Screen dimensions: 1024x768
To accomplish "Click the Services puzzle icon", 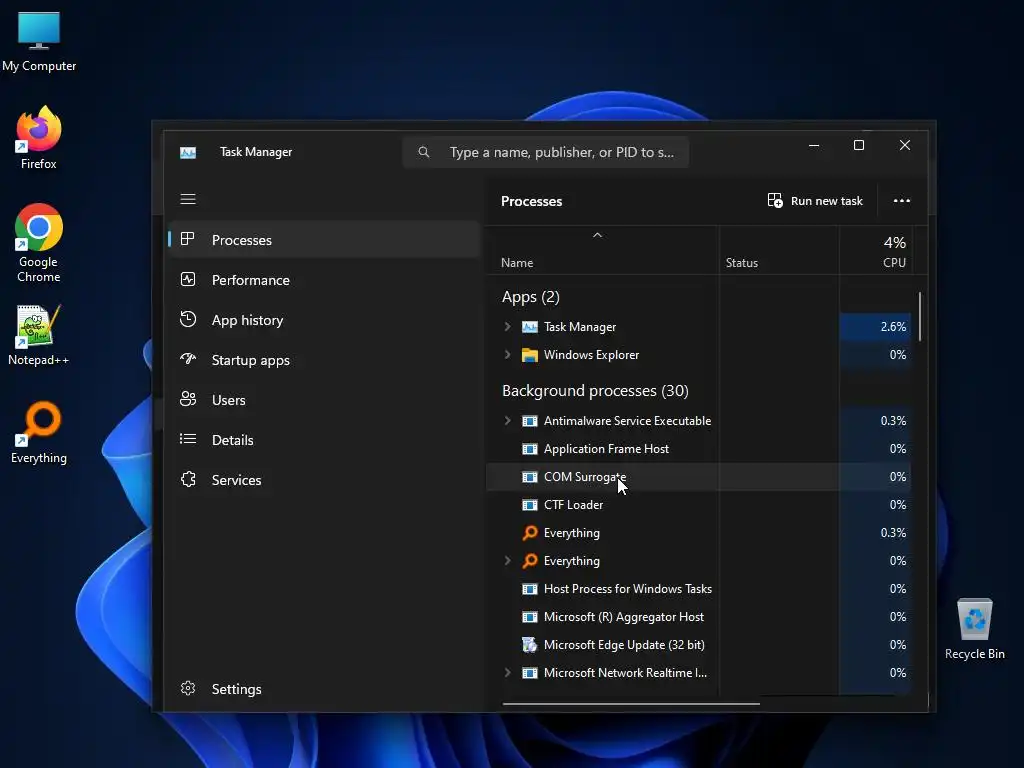I will (x=188, y=479).
